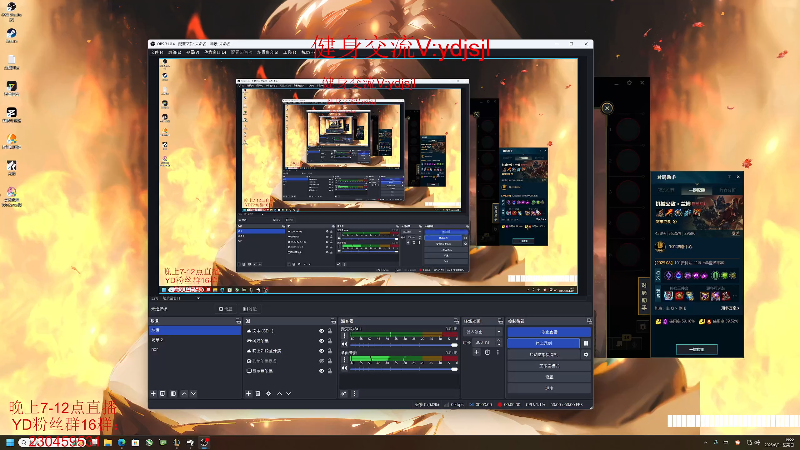
Task: Remove the scene transition with trash icon
Action: point(487,353)
